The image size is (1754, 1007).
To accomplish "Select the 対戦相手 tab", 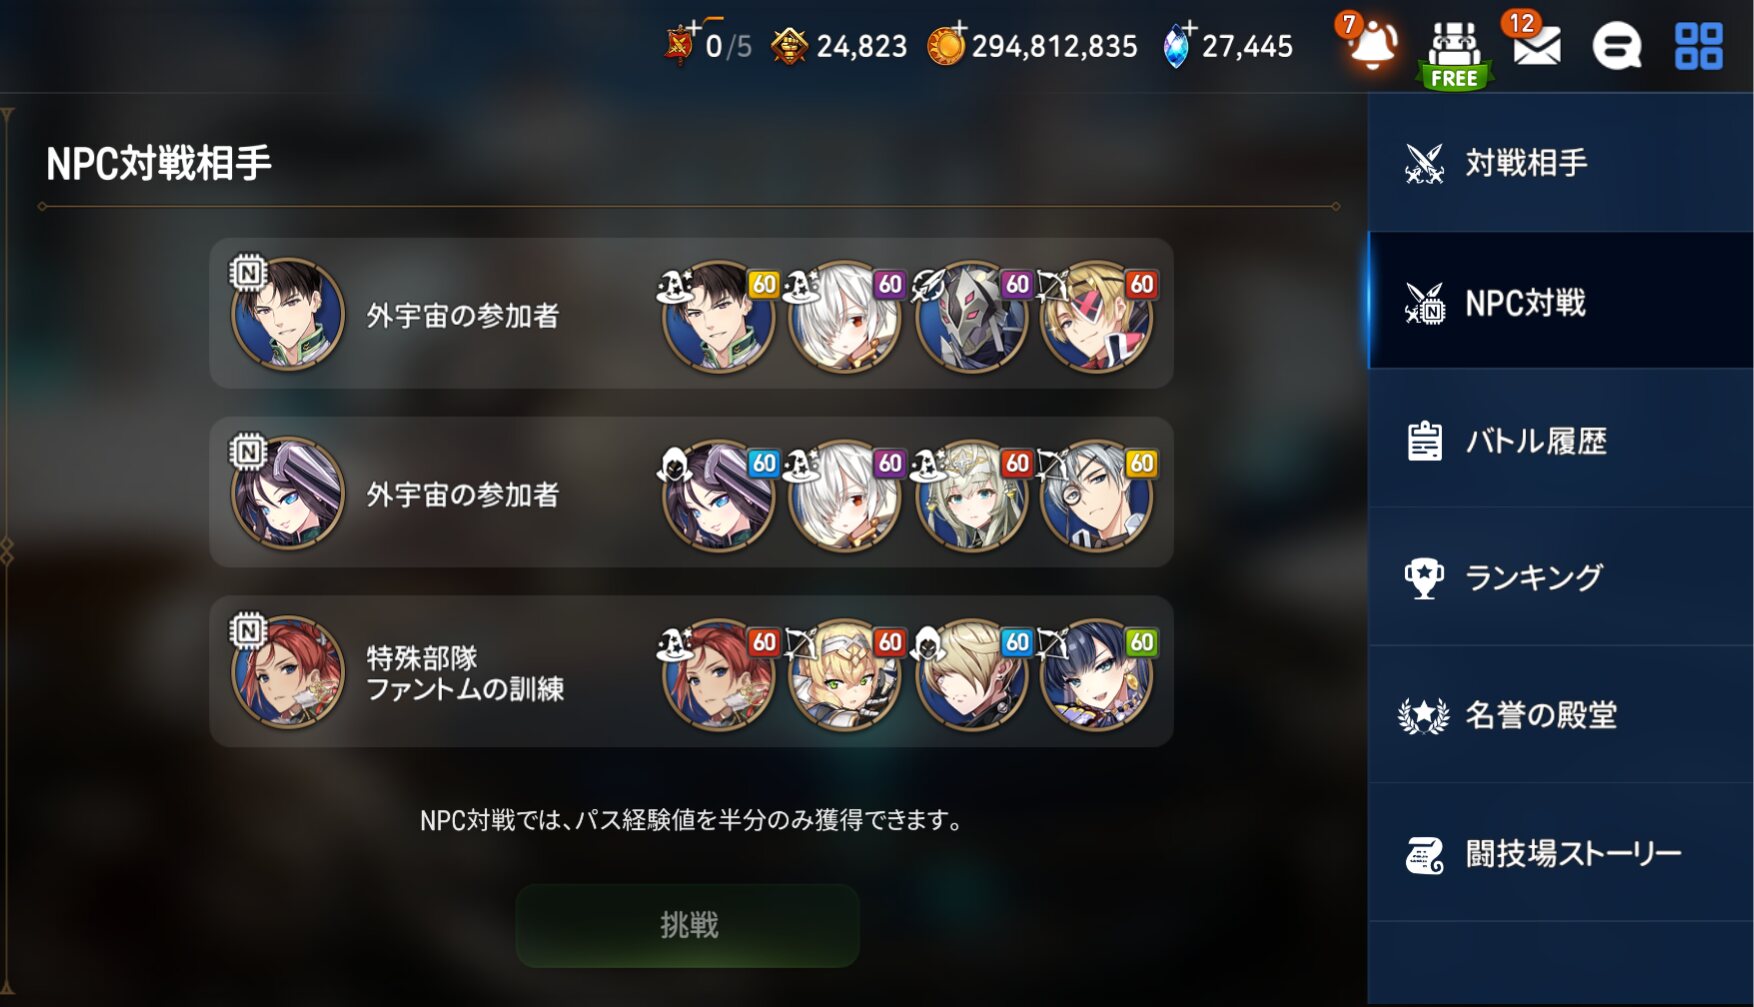I will [x=1560, y=163].
